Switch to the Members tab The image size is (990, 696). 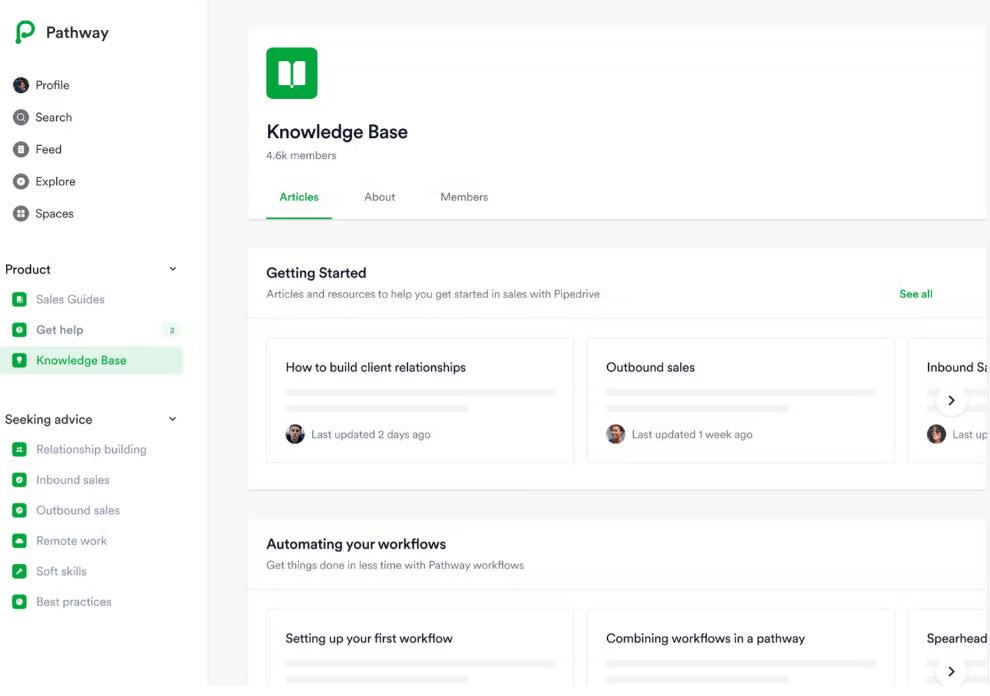pos(463,197)
